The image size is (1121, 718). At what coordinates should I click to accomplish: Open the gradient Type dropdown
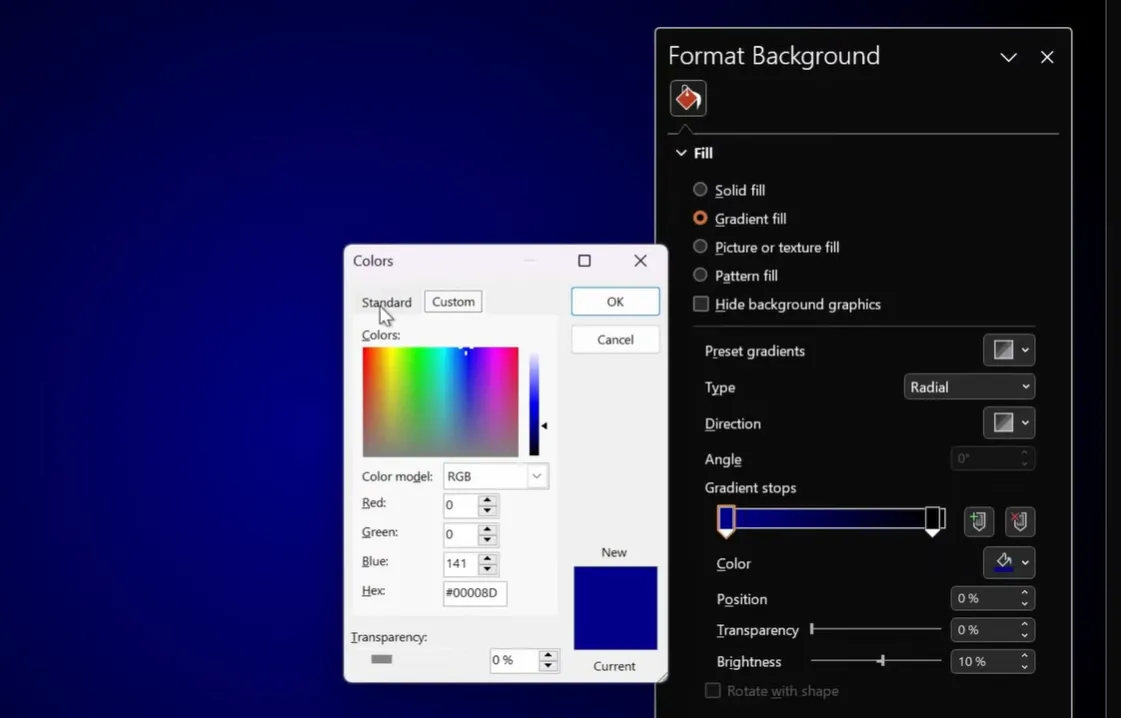point(969,387)
